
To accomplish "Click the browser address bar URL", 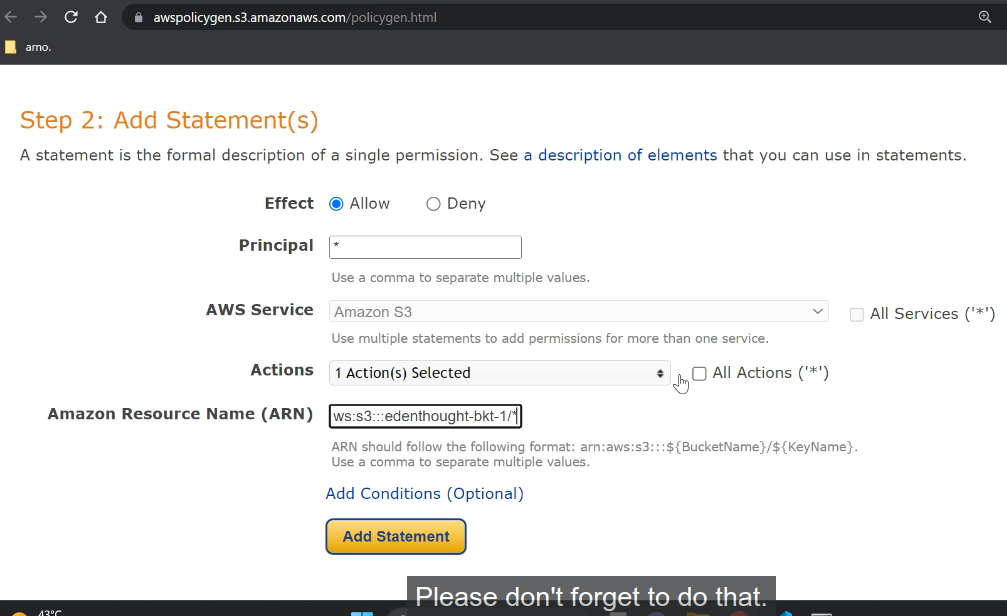I will (295, 17).
